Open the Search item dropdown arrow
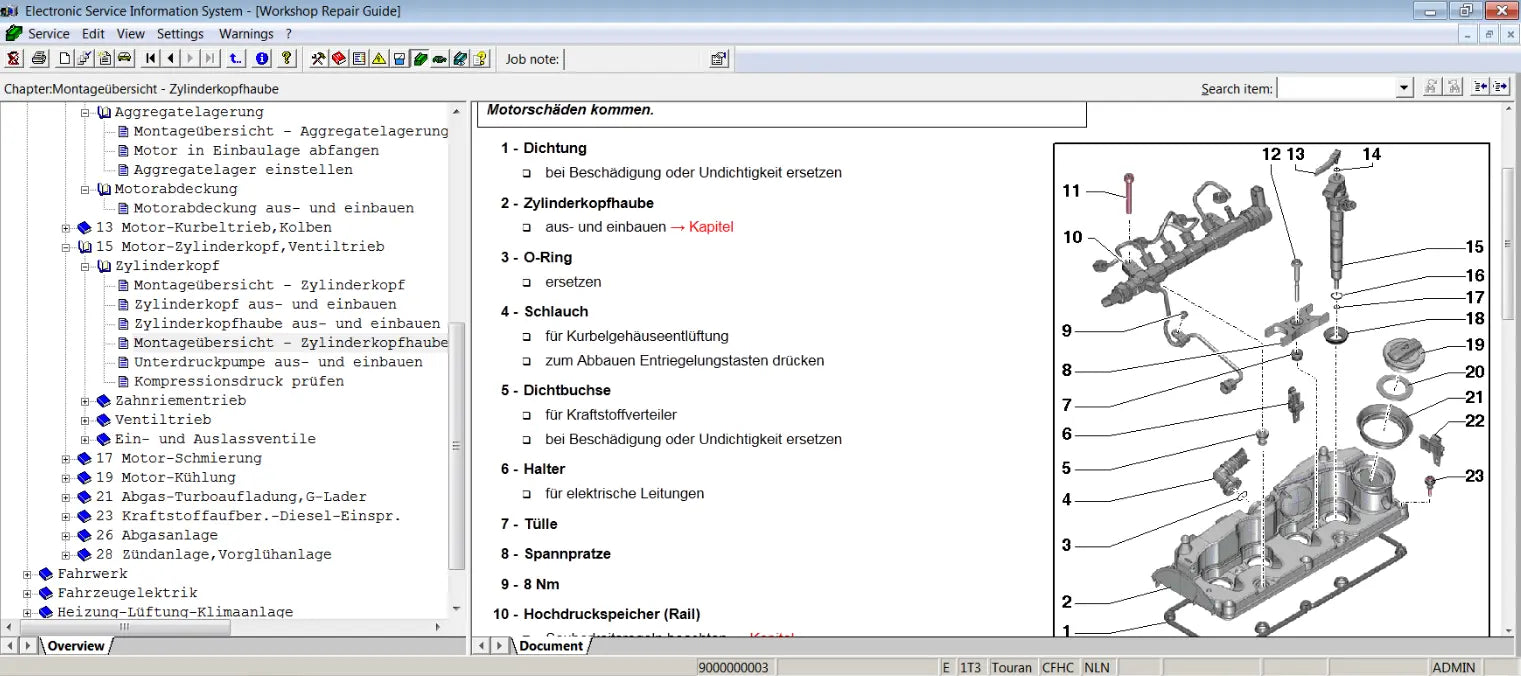The height and width of the screenshot is (676, 1521). 1404,88
